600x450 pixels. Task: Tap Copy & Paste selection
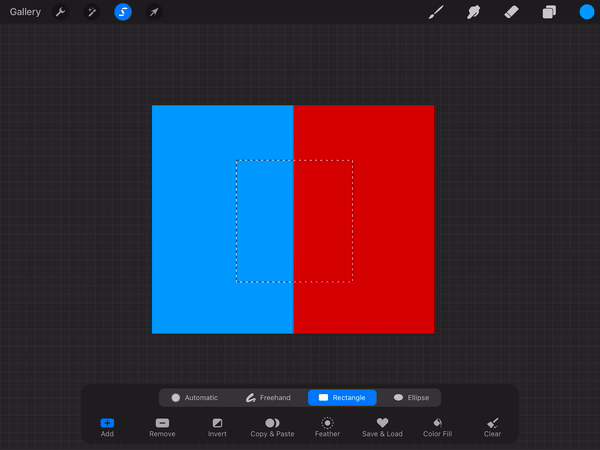pyautogui.click(x=272, y=427)
